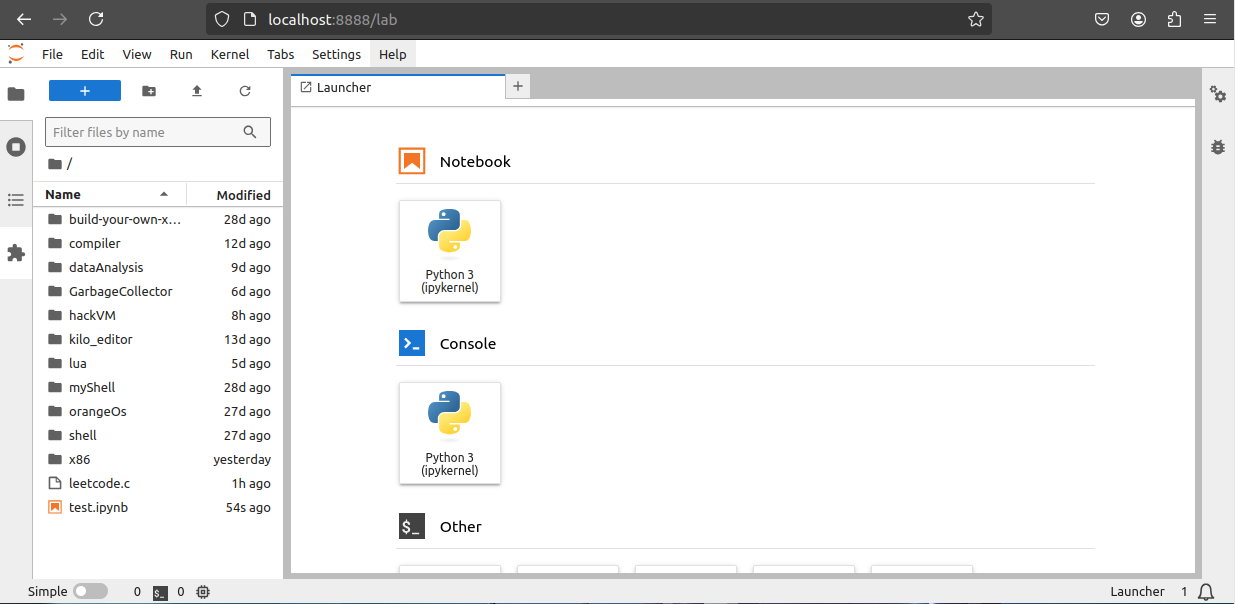Select the test.ipynb notebook file
This screenshot has height=604, width=1235.
(158, 507)
